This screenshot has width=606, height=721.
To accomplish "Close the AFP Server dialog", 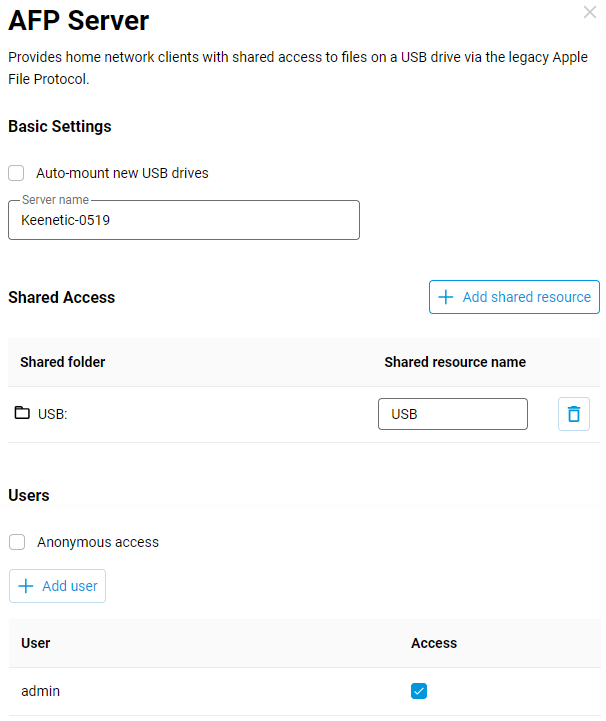I will click(x=590, y=12).
